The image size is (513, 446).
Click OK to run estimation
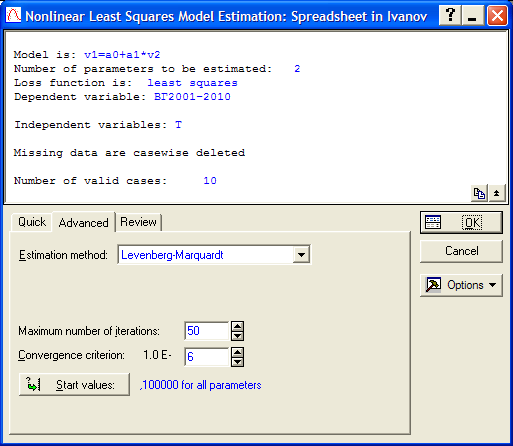(461, 222)
